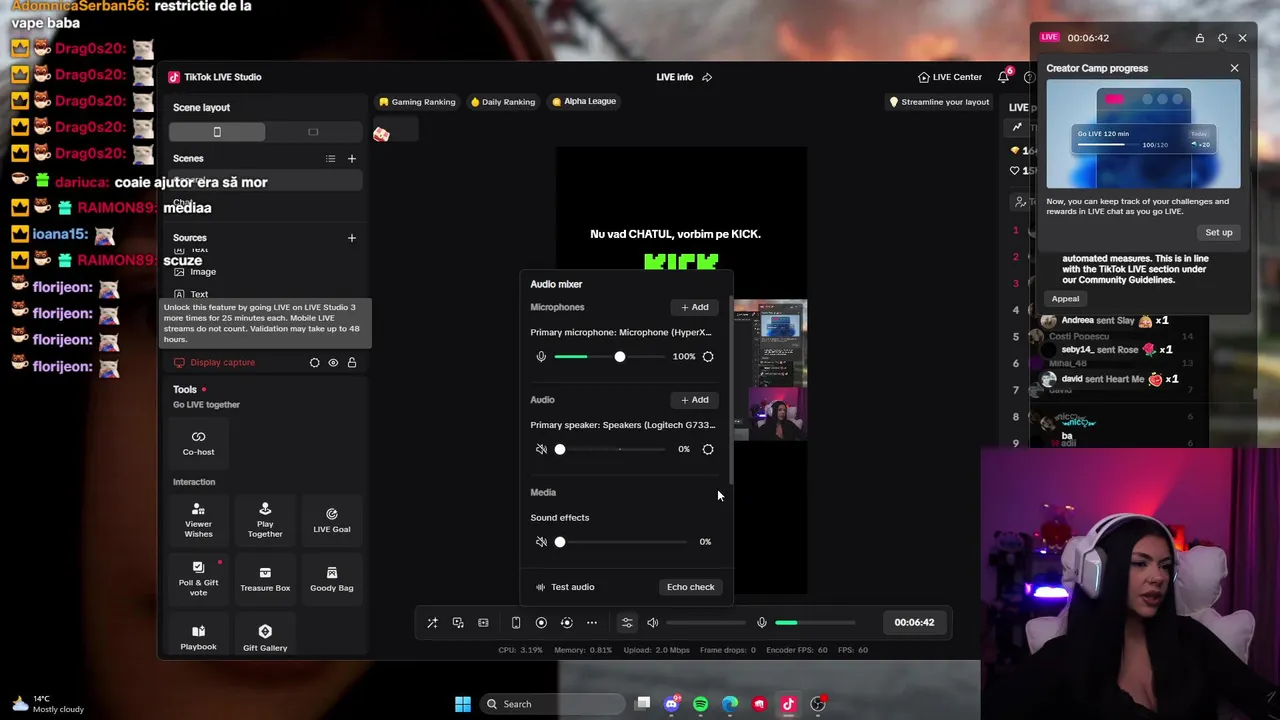Screen dimensions: 1280x720
Task: Unmute Sound effects in Audio mixer
Action: [541, 542]
